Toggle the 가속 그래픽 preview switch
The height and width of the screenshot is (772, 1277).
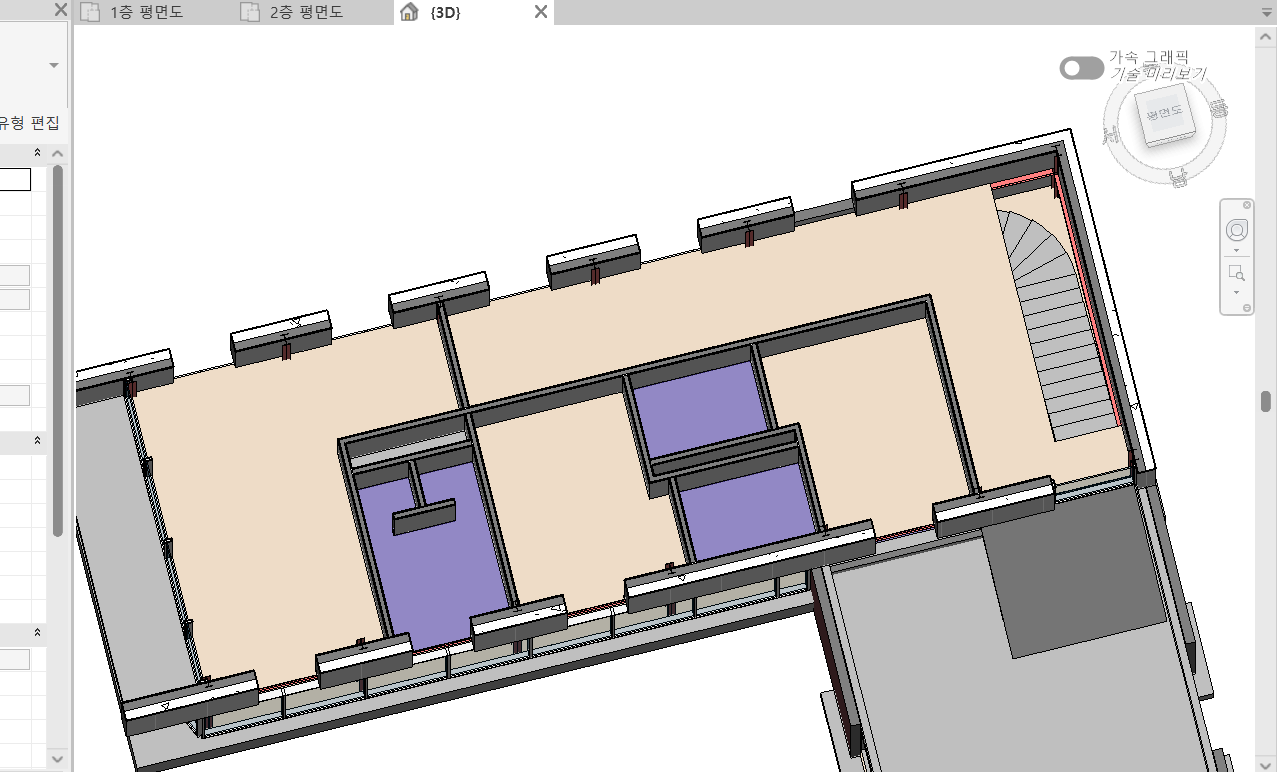click(1081, 68)
